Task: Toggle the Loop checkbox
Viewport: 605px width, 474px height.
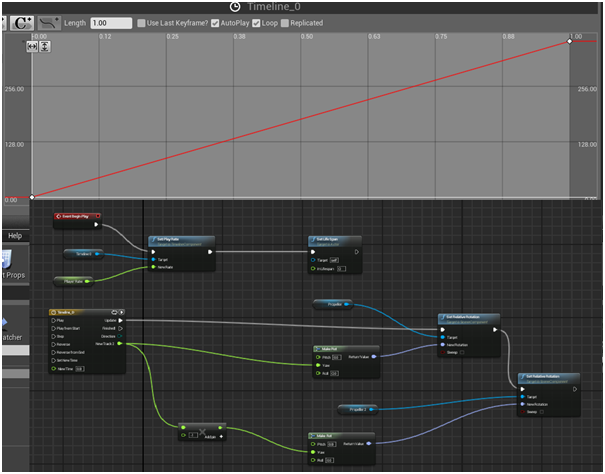Action: 256,23
